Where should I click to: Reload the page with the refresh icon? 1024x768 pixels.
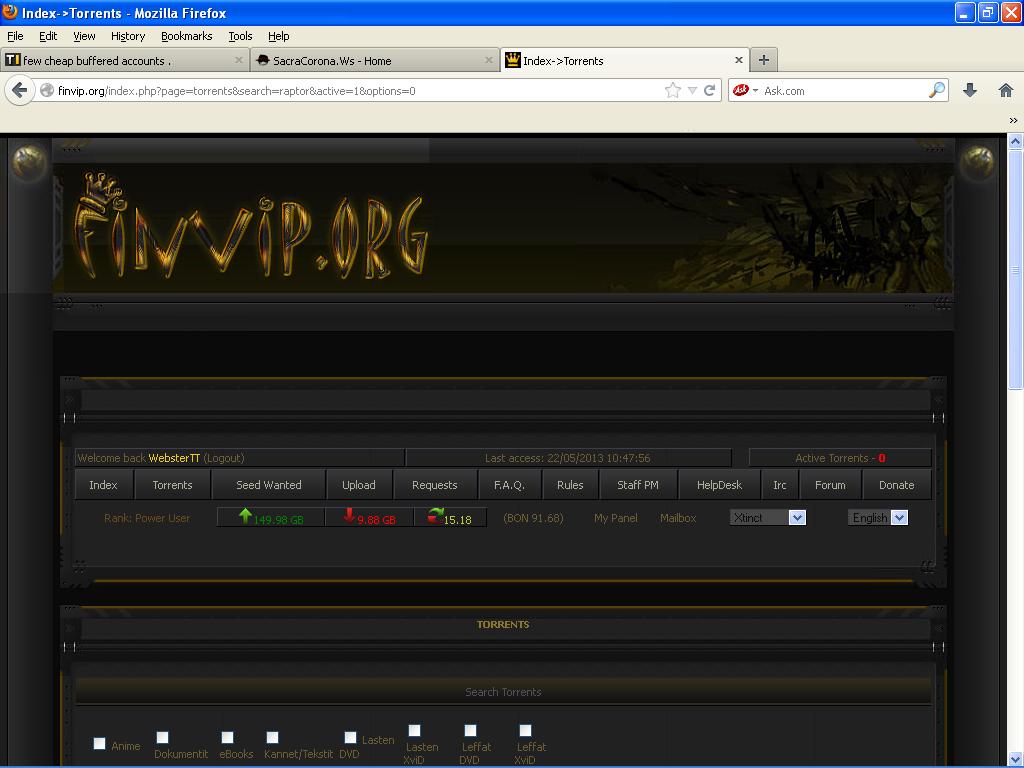(x=710, y=91)
